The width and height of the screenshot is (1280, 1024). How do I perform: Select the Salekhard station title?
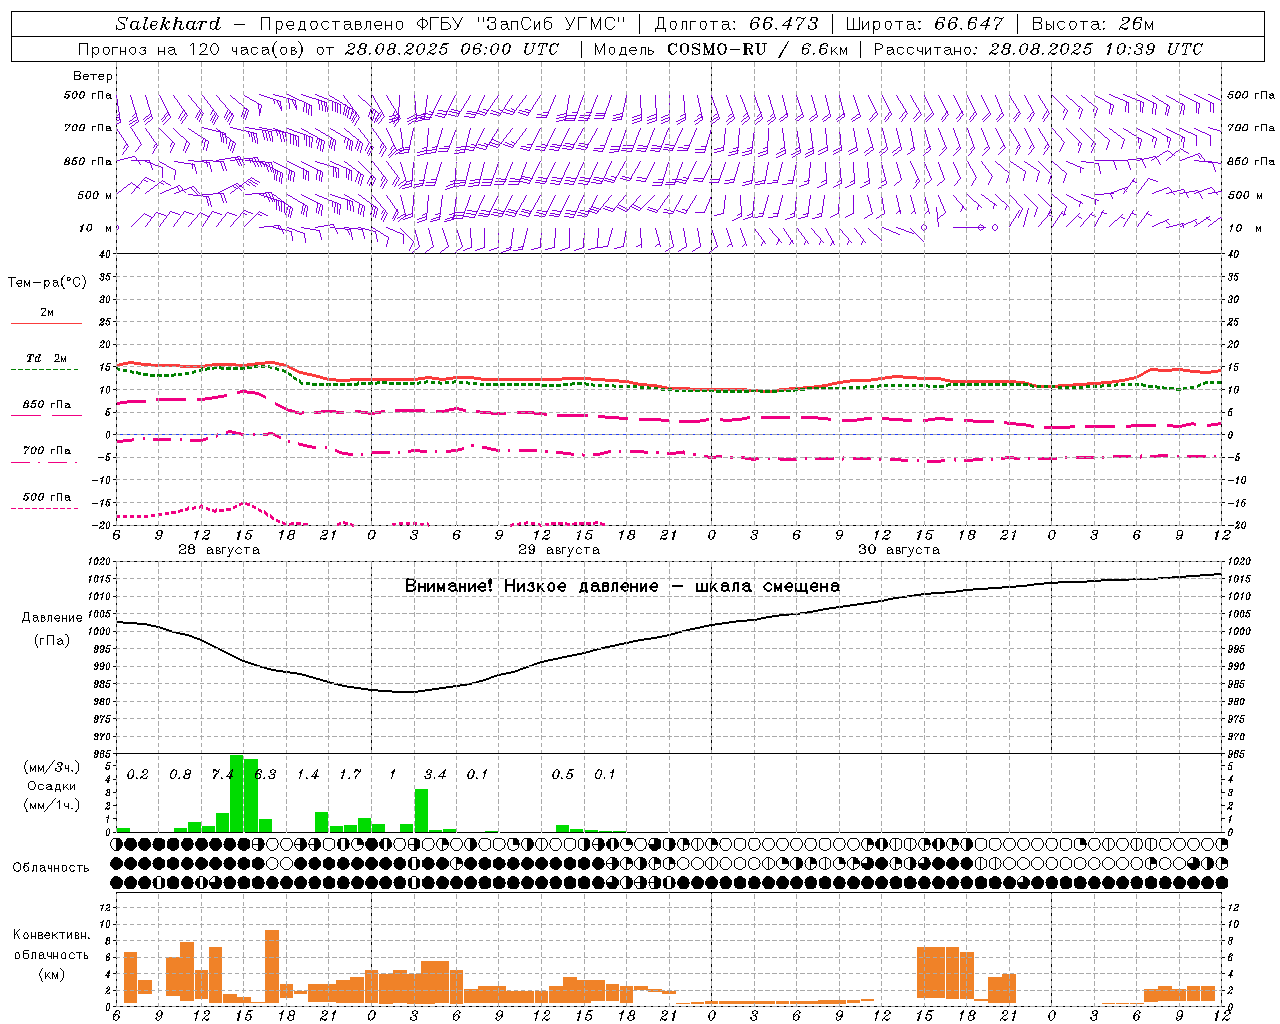(168, 24)
